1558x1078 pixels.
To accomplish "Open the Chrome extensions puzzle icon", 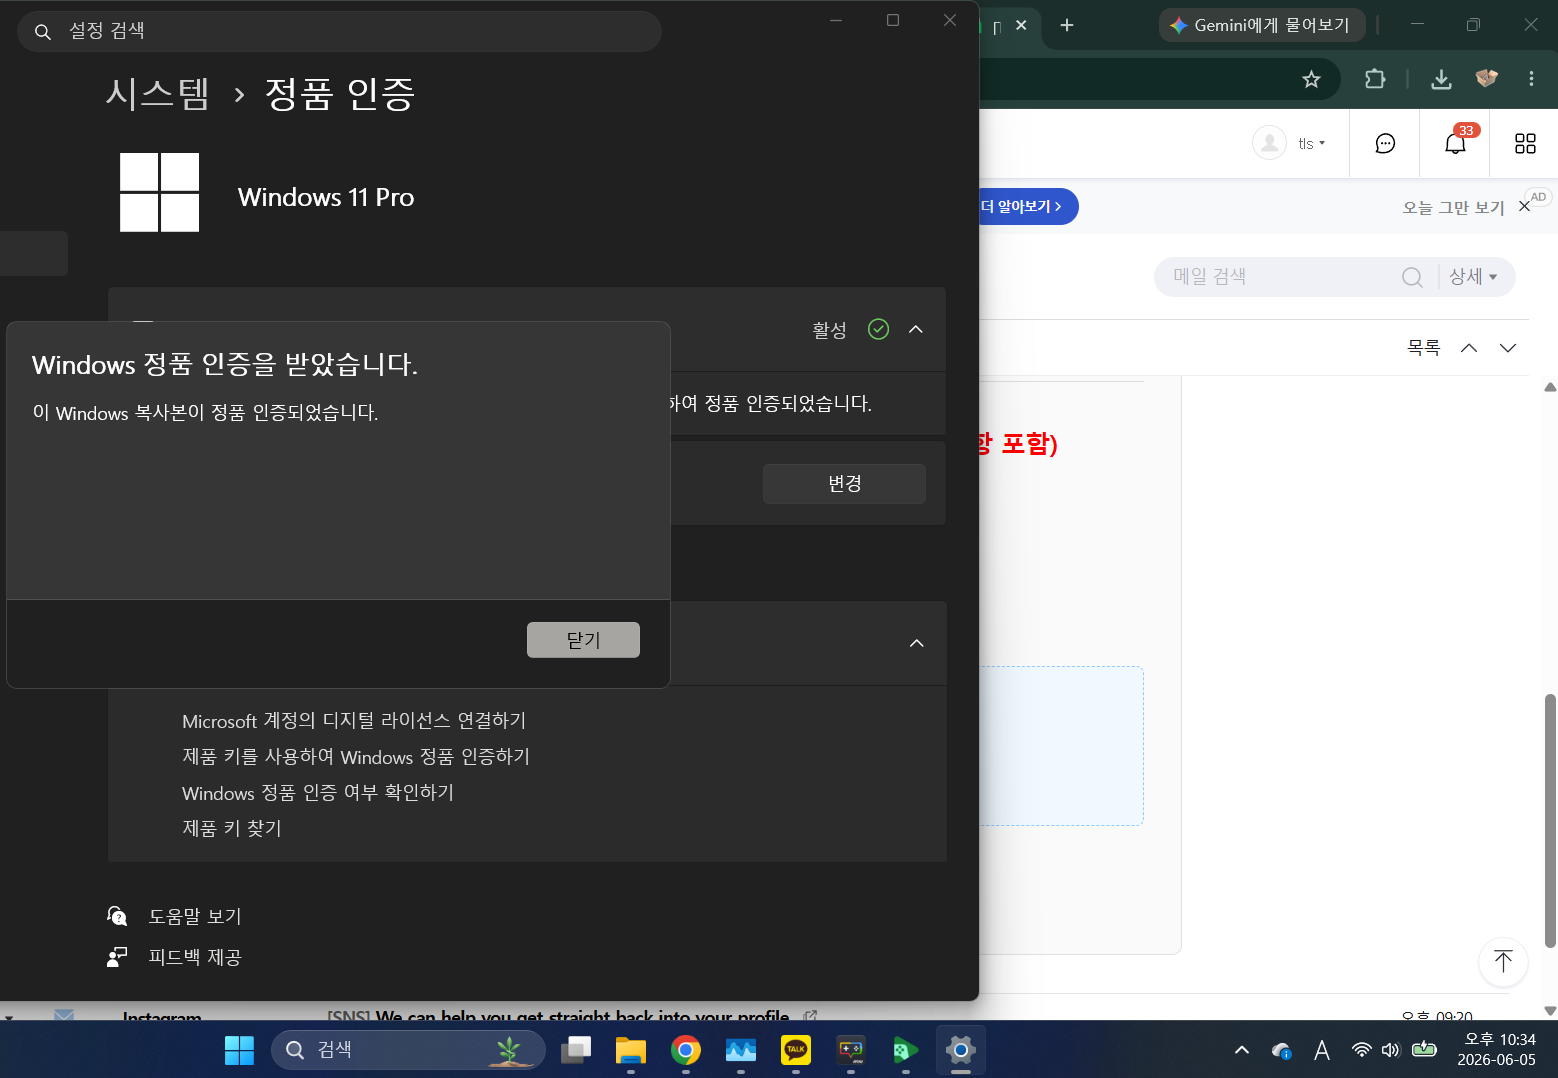I will point(1375,79).
